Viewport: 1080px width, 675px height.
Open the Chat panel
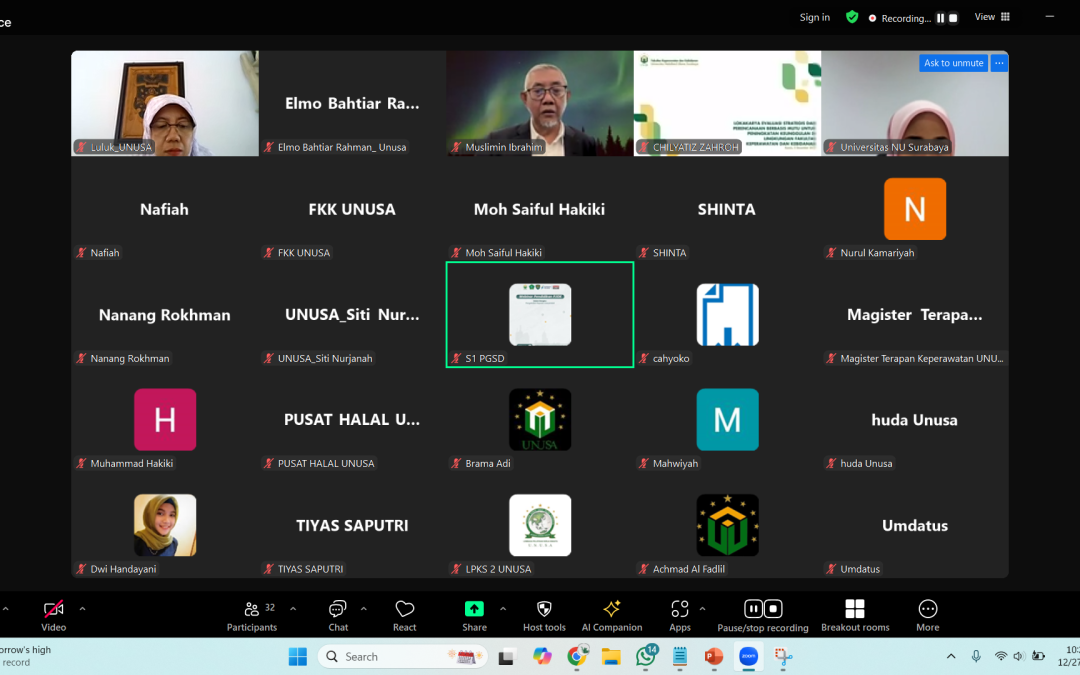coord(338,615)
